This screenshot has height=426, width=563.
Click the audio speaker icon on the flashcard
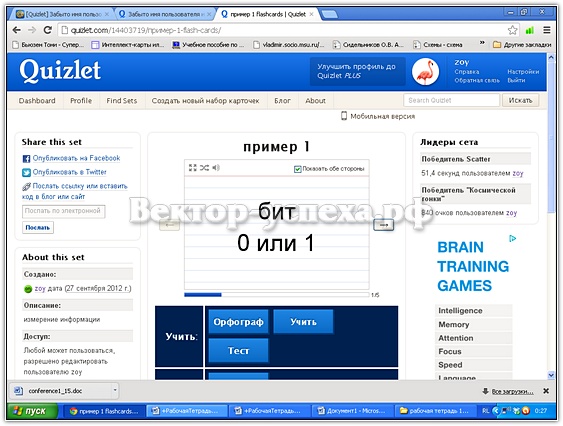tap(216, 168)
